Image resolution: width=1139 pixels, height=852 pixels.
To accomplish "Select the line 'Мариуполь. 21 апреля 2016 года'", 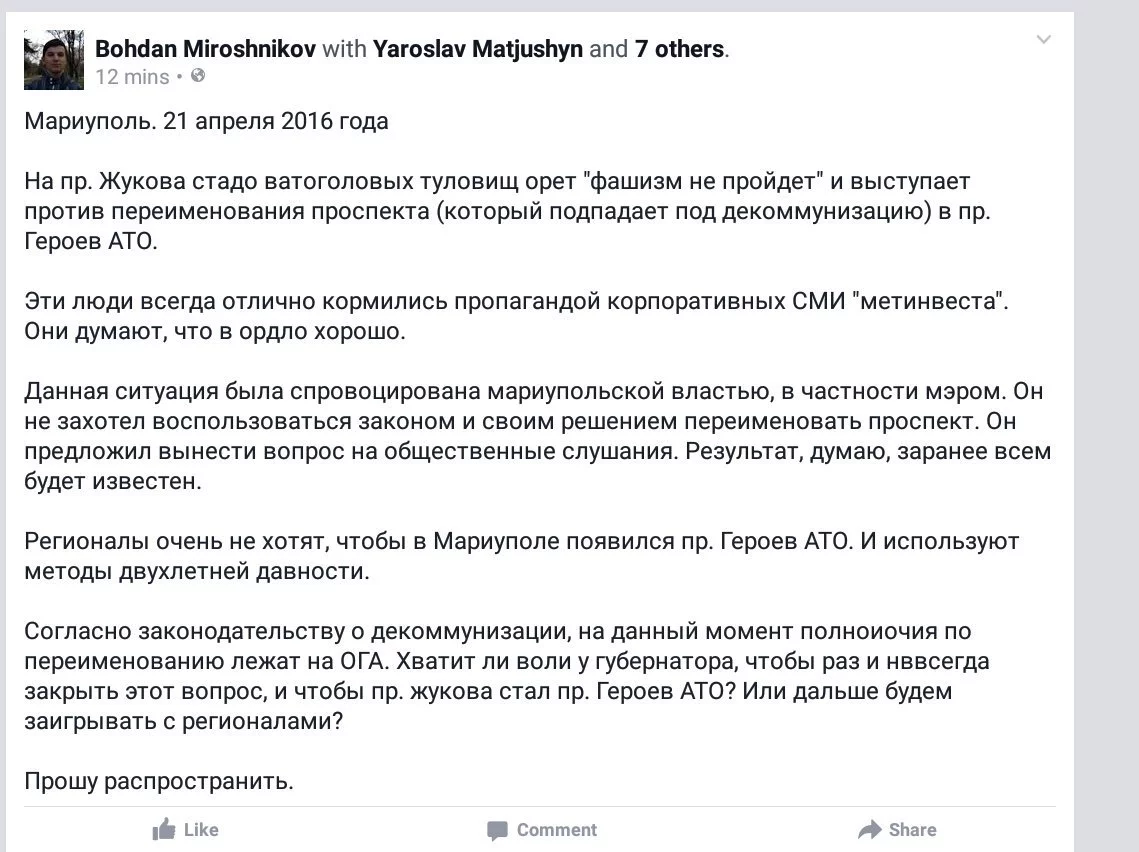I will point(206,121).
